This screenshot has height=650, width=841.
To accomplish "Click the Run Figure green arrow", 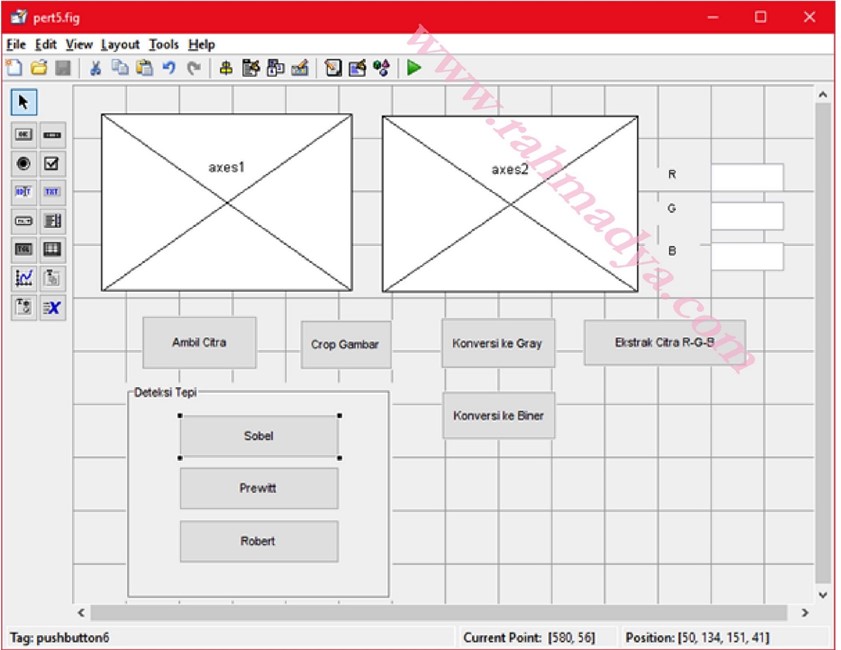I will 414,68.
